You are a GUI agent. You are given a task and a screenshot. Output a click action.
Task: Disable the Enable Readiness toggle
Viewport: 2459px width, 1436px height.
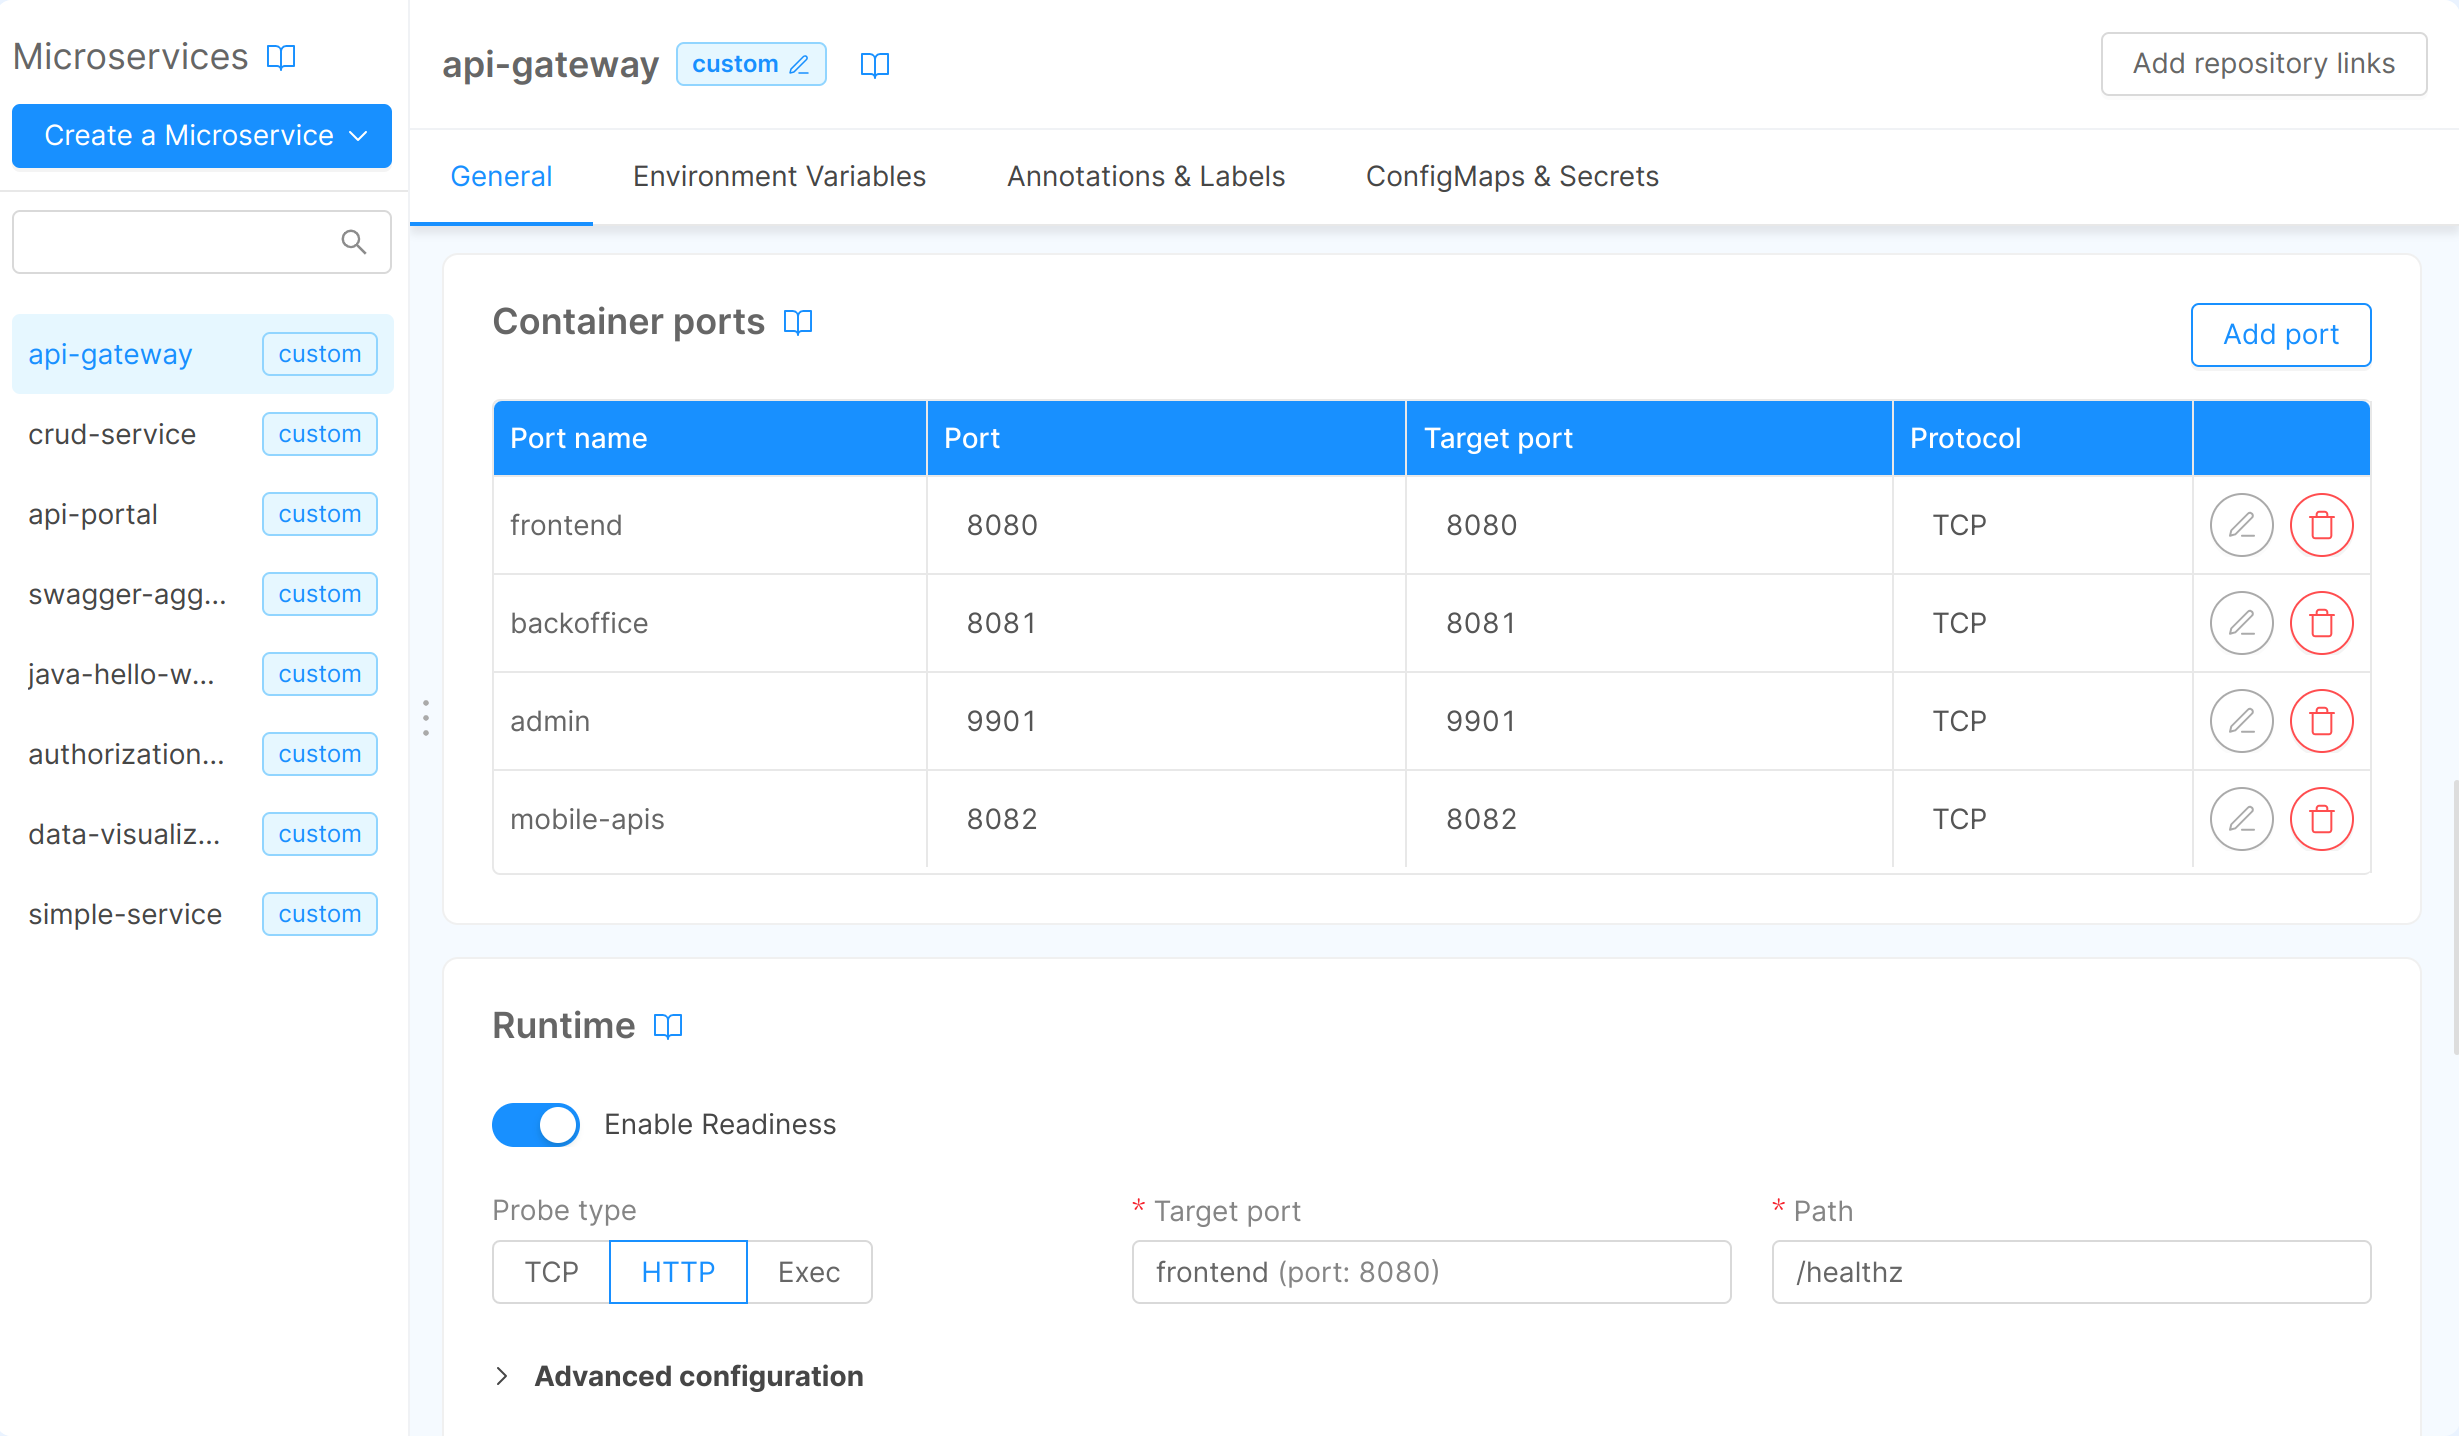point(536,1124)
